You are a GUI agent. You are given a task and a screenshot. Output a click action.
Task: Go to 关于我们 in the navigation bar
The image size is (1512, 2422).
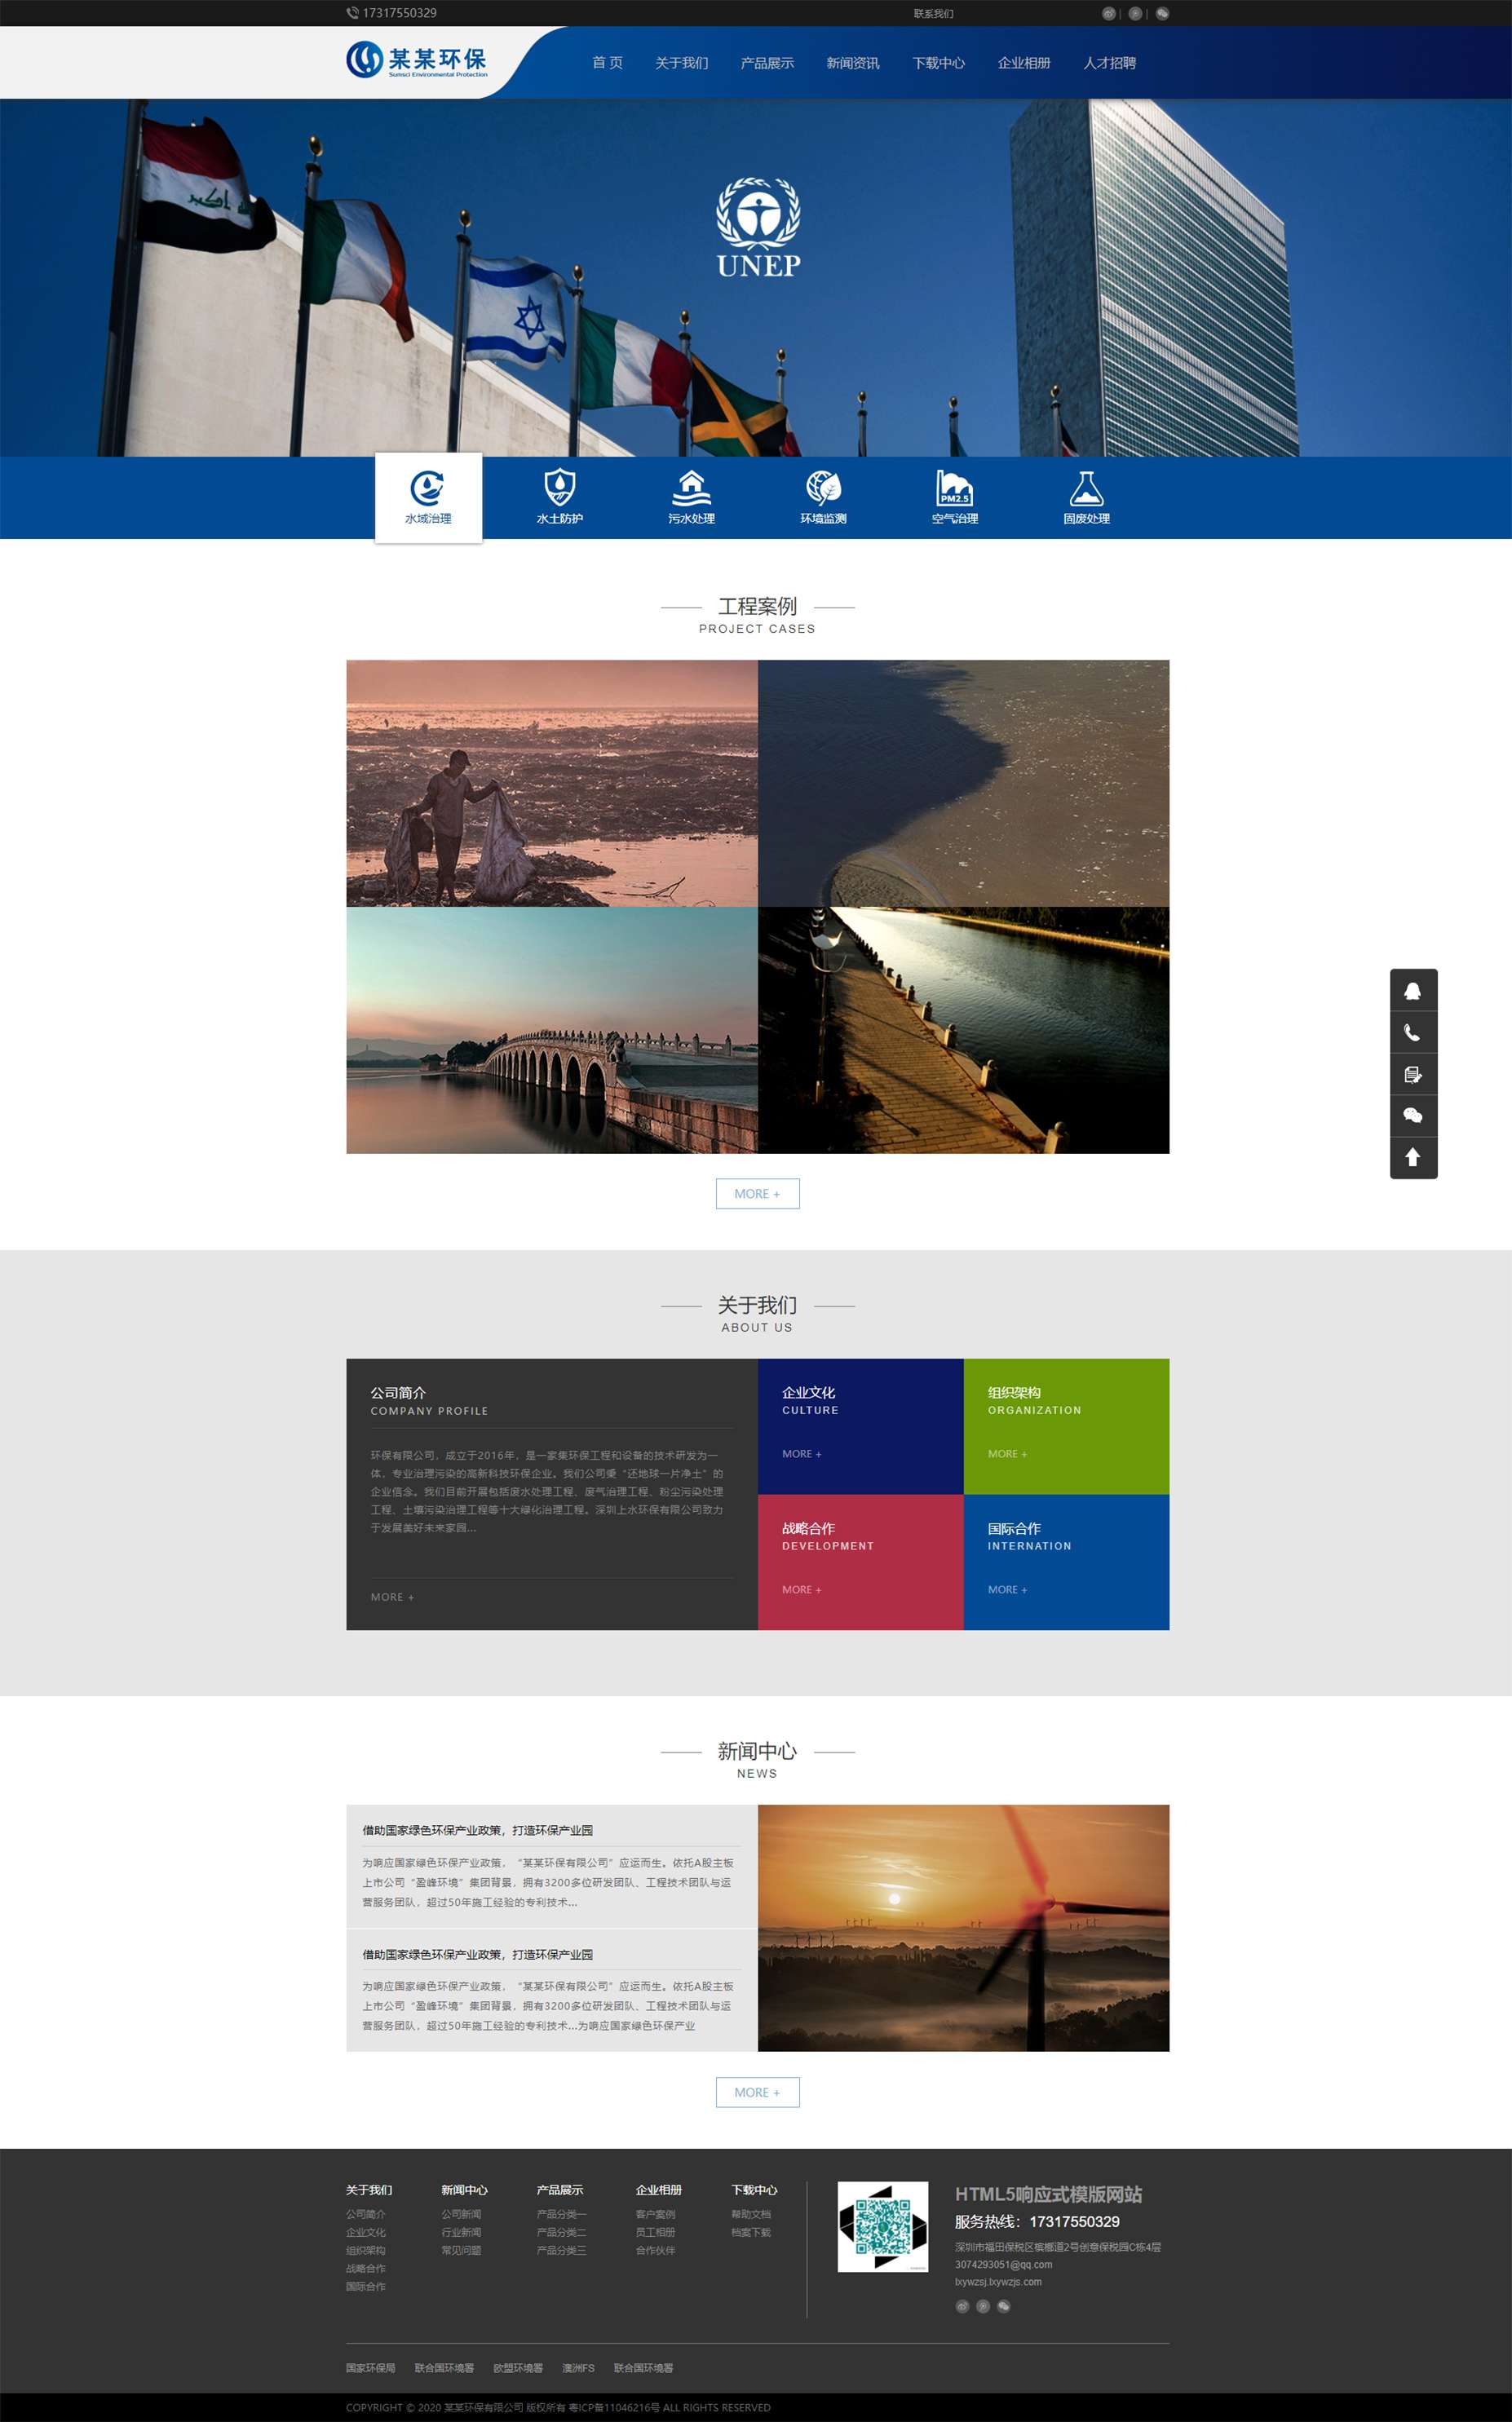[x=681, y=63]
